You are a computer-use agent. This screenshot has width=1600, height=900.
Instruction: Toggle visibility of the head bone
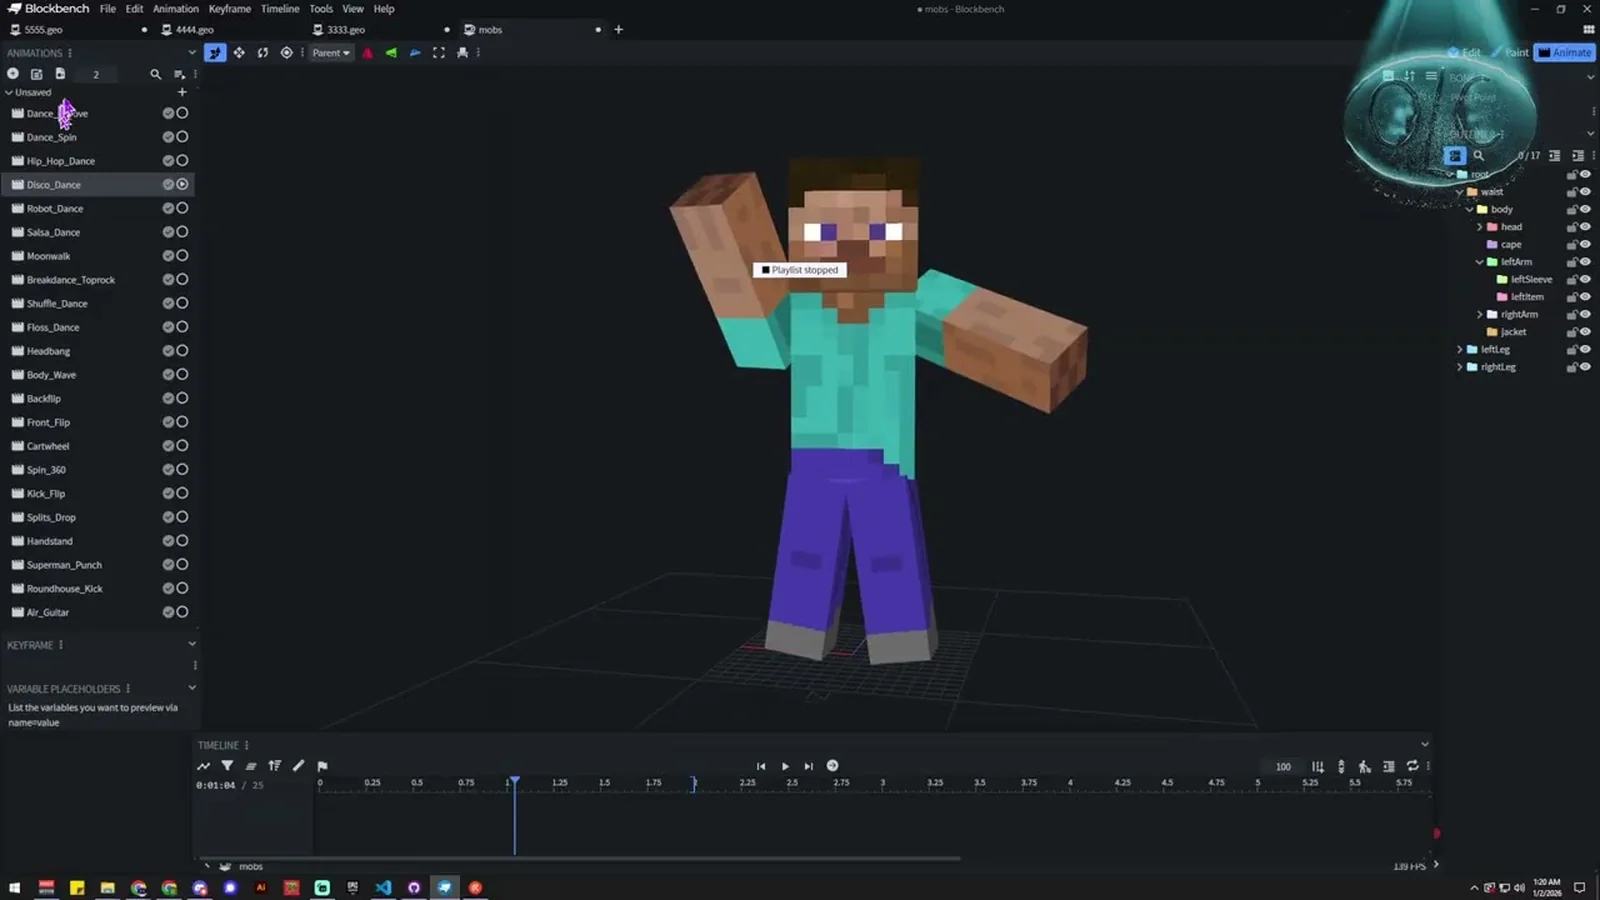[1585, 227]
